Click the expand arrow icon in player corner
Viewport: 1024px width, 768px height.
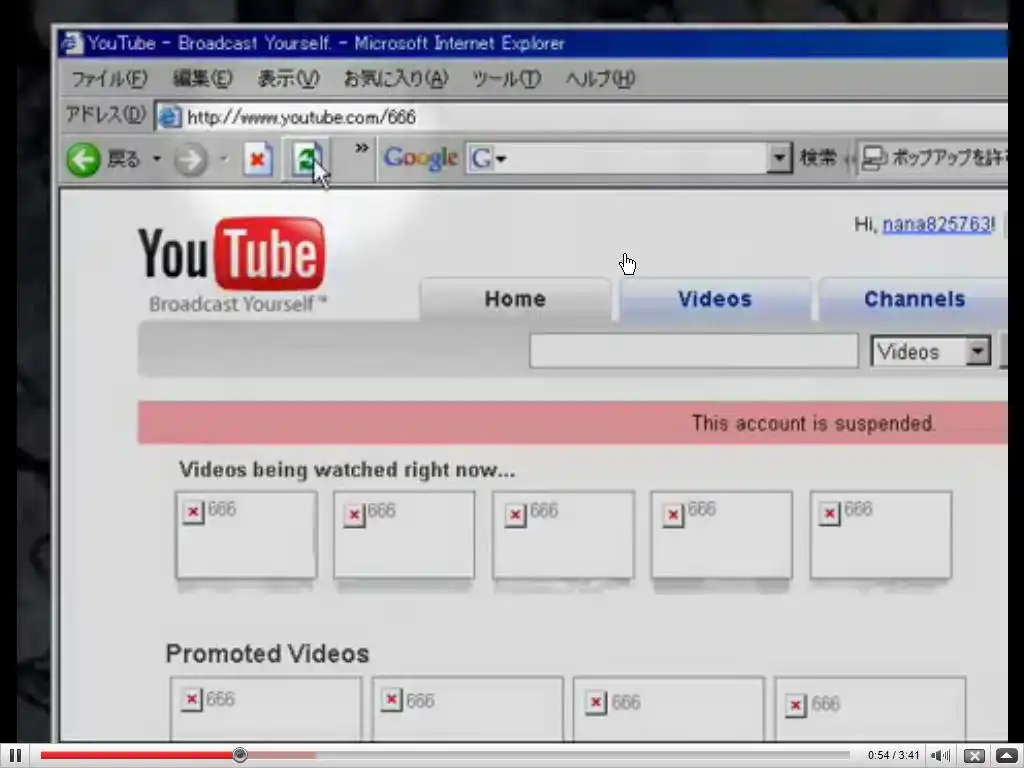(1007, 756)
